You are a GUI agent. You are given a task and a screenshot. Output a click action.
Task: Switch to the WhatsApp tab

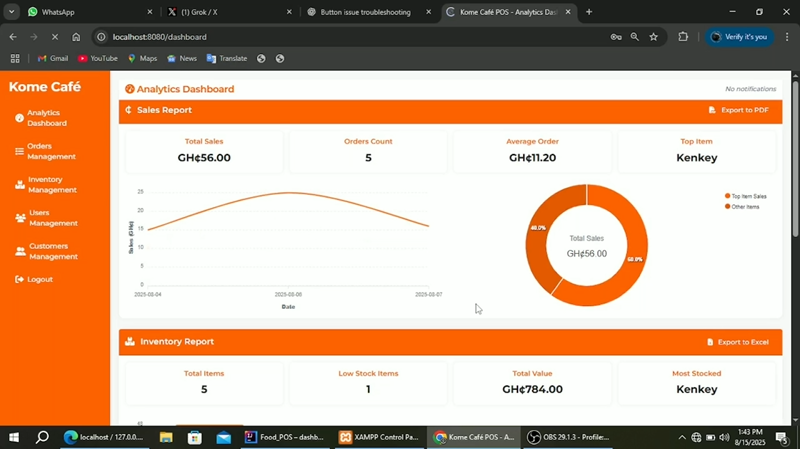[90, 12]
